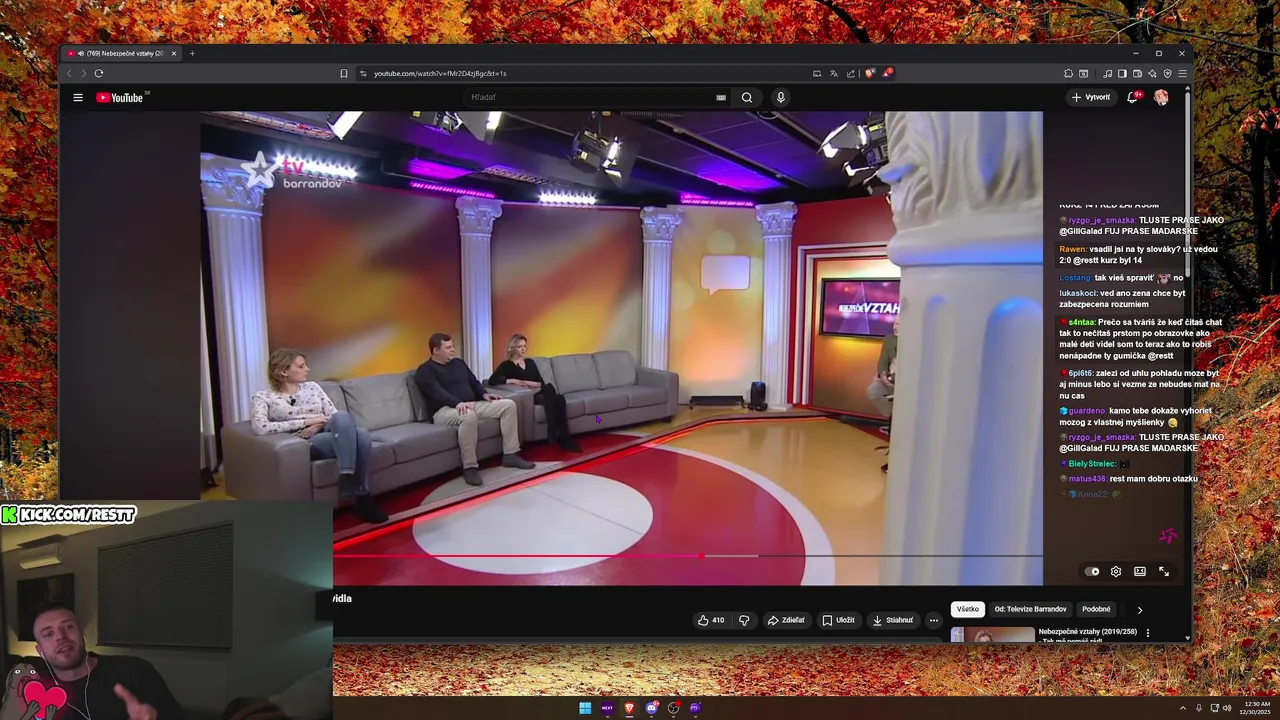Screen dimensions: 1280x720
Task: Open the translate page icon in the address bar
Action: click(834, 73)
